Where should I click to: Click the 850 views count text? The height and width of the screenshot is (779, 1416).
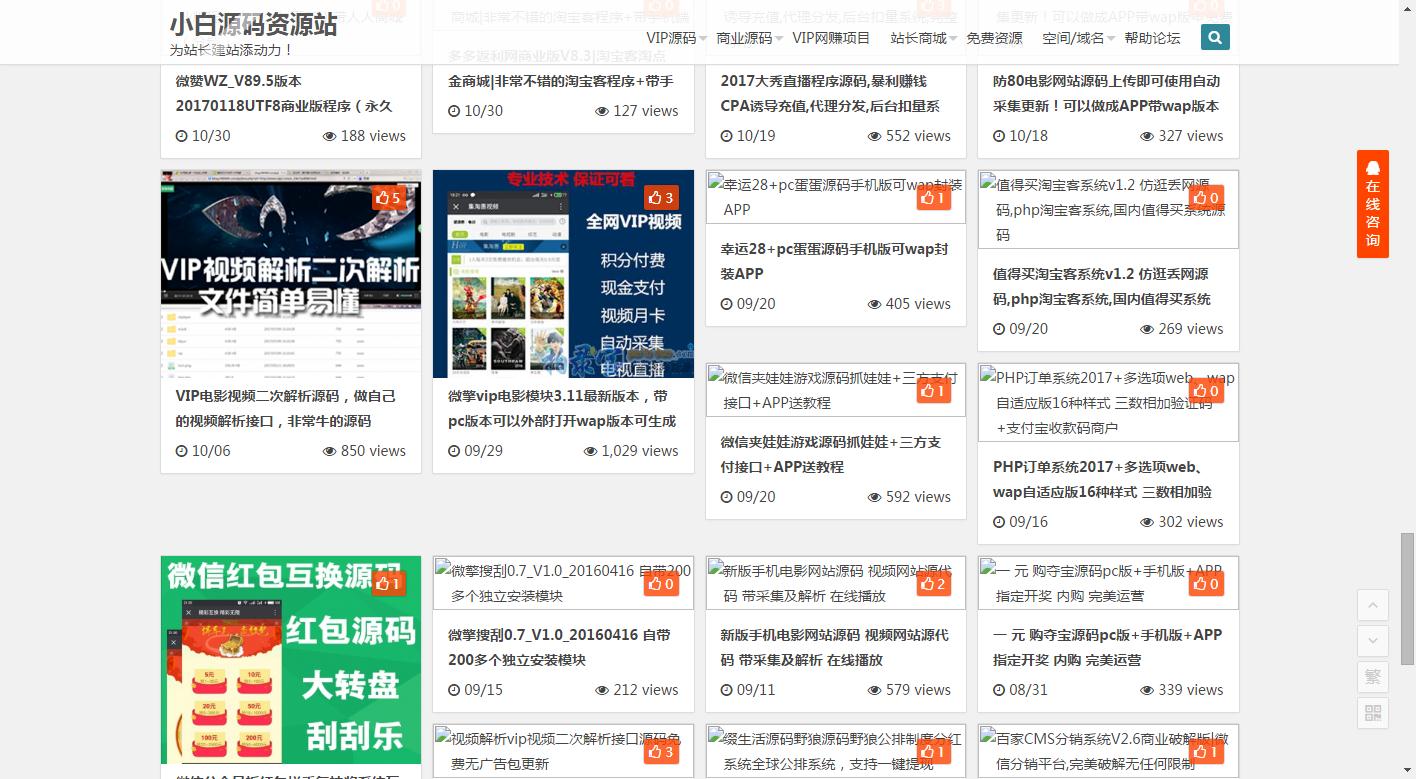tap(373, 451)
